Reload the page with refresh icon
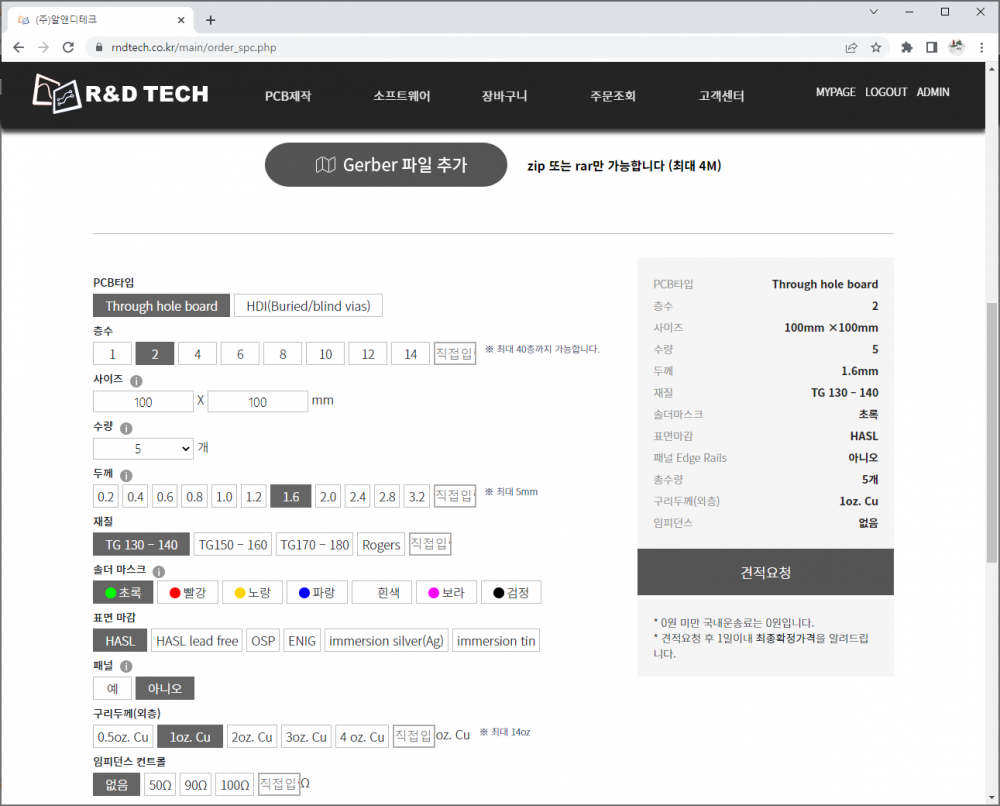1000x806 pixels. [x=68, y=47]
